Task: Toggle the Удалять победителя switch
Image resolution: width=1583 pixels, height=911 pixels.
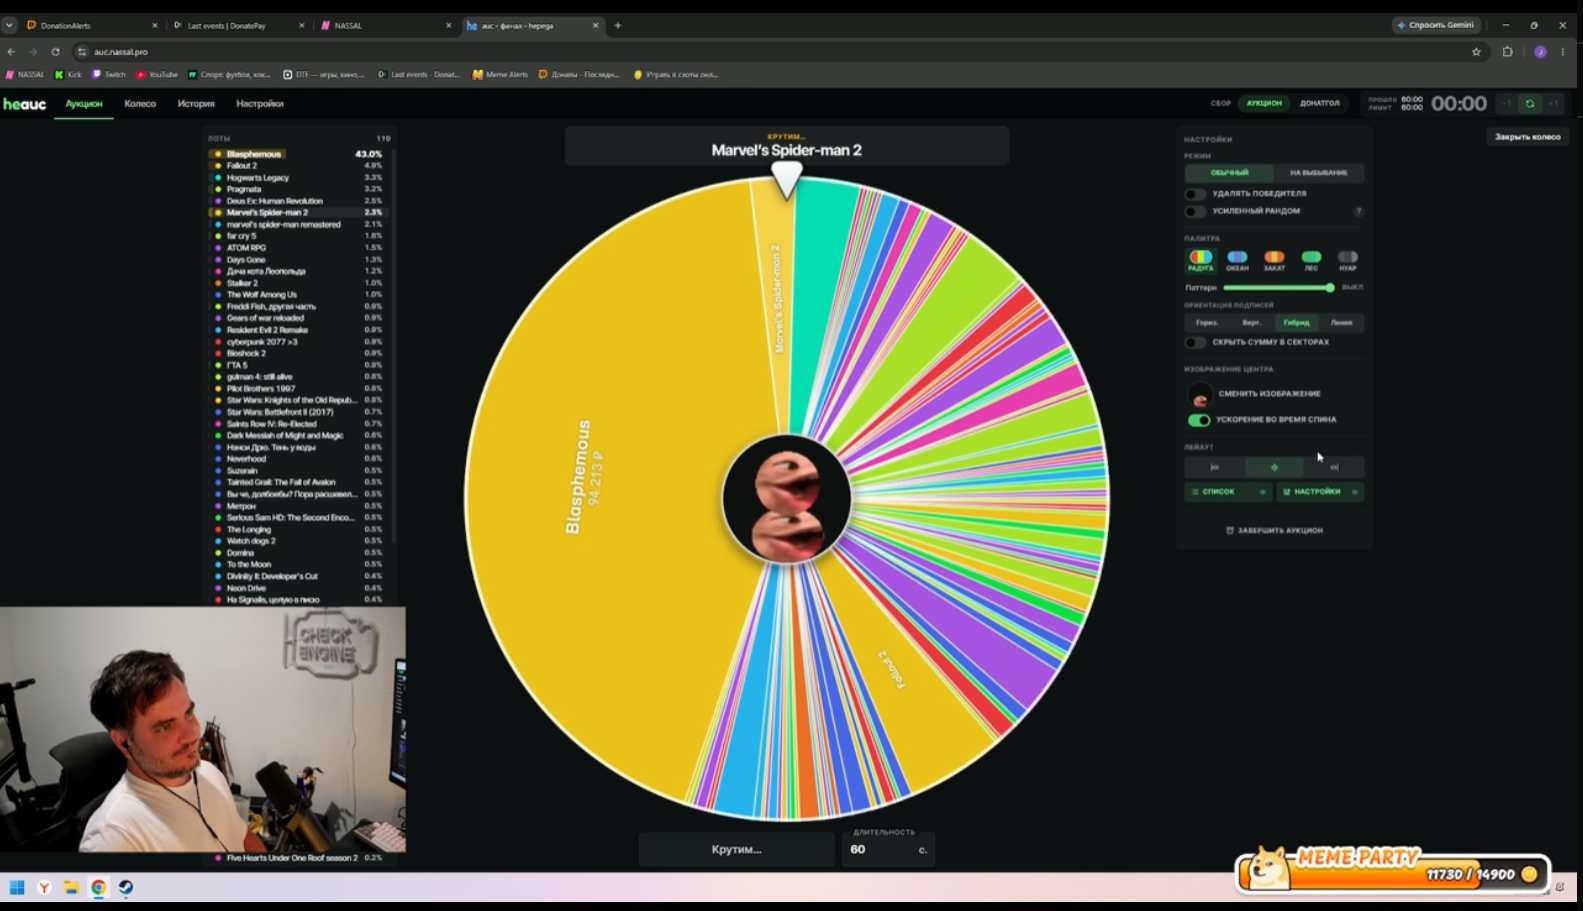Action: coord(1195,194)
